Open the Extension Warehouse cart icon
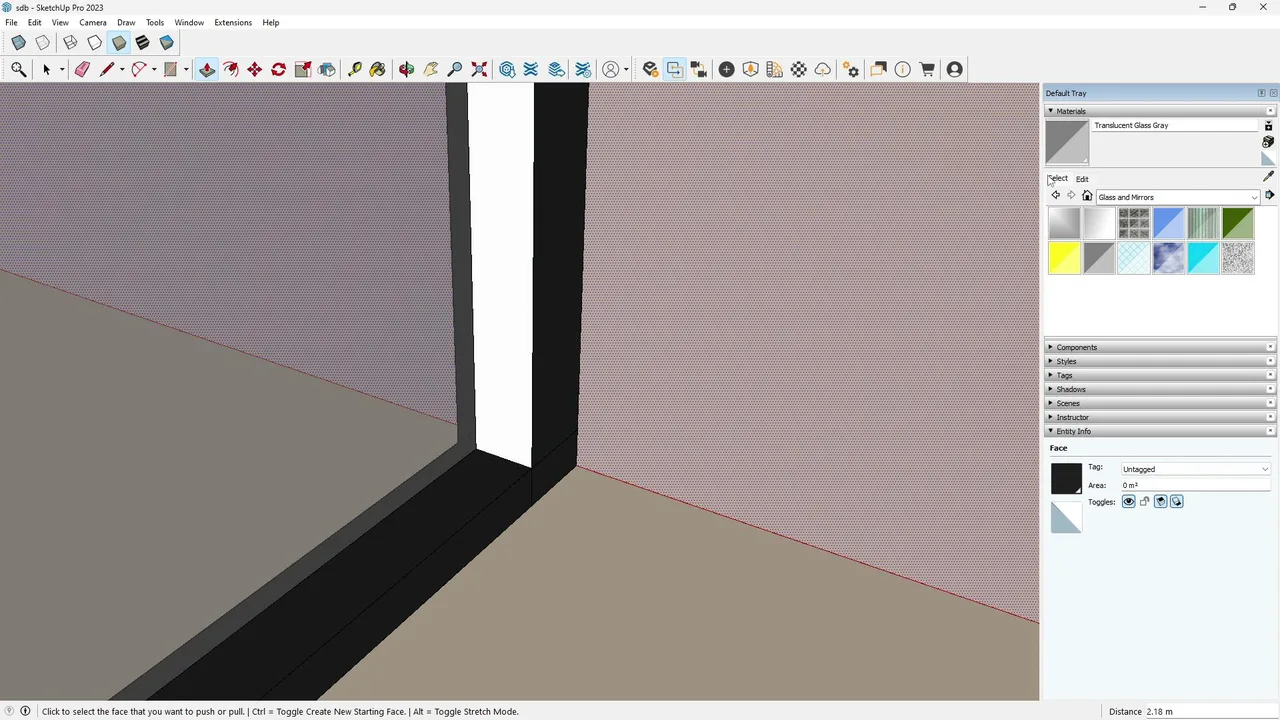 927,69
